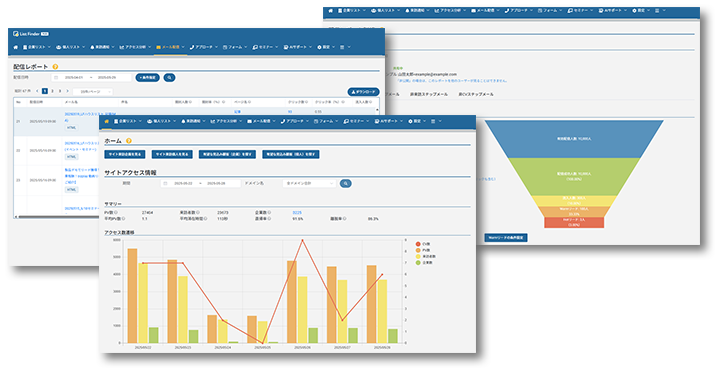Open フォーム menu in ホーム window
The height and width of the screenshot is (368, 718).
(326, 121)
